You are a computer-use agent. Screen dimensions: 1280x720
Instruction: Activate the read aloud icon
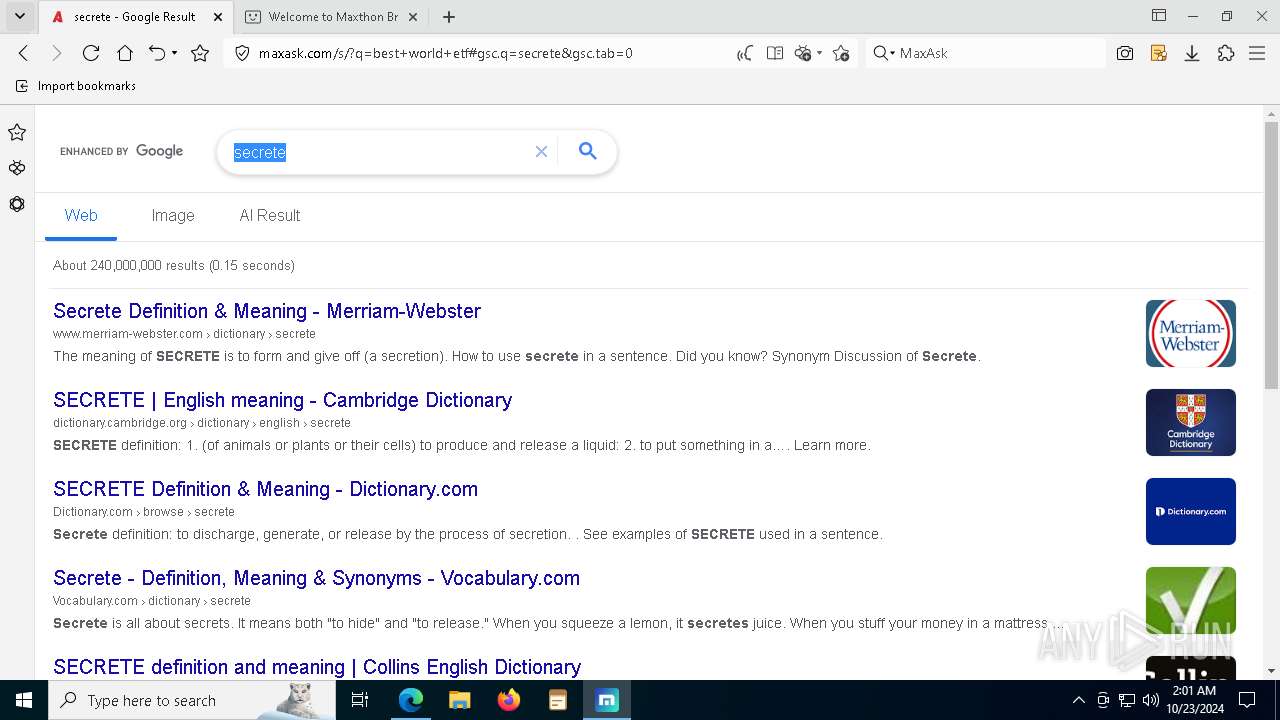point(745,53)
